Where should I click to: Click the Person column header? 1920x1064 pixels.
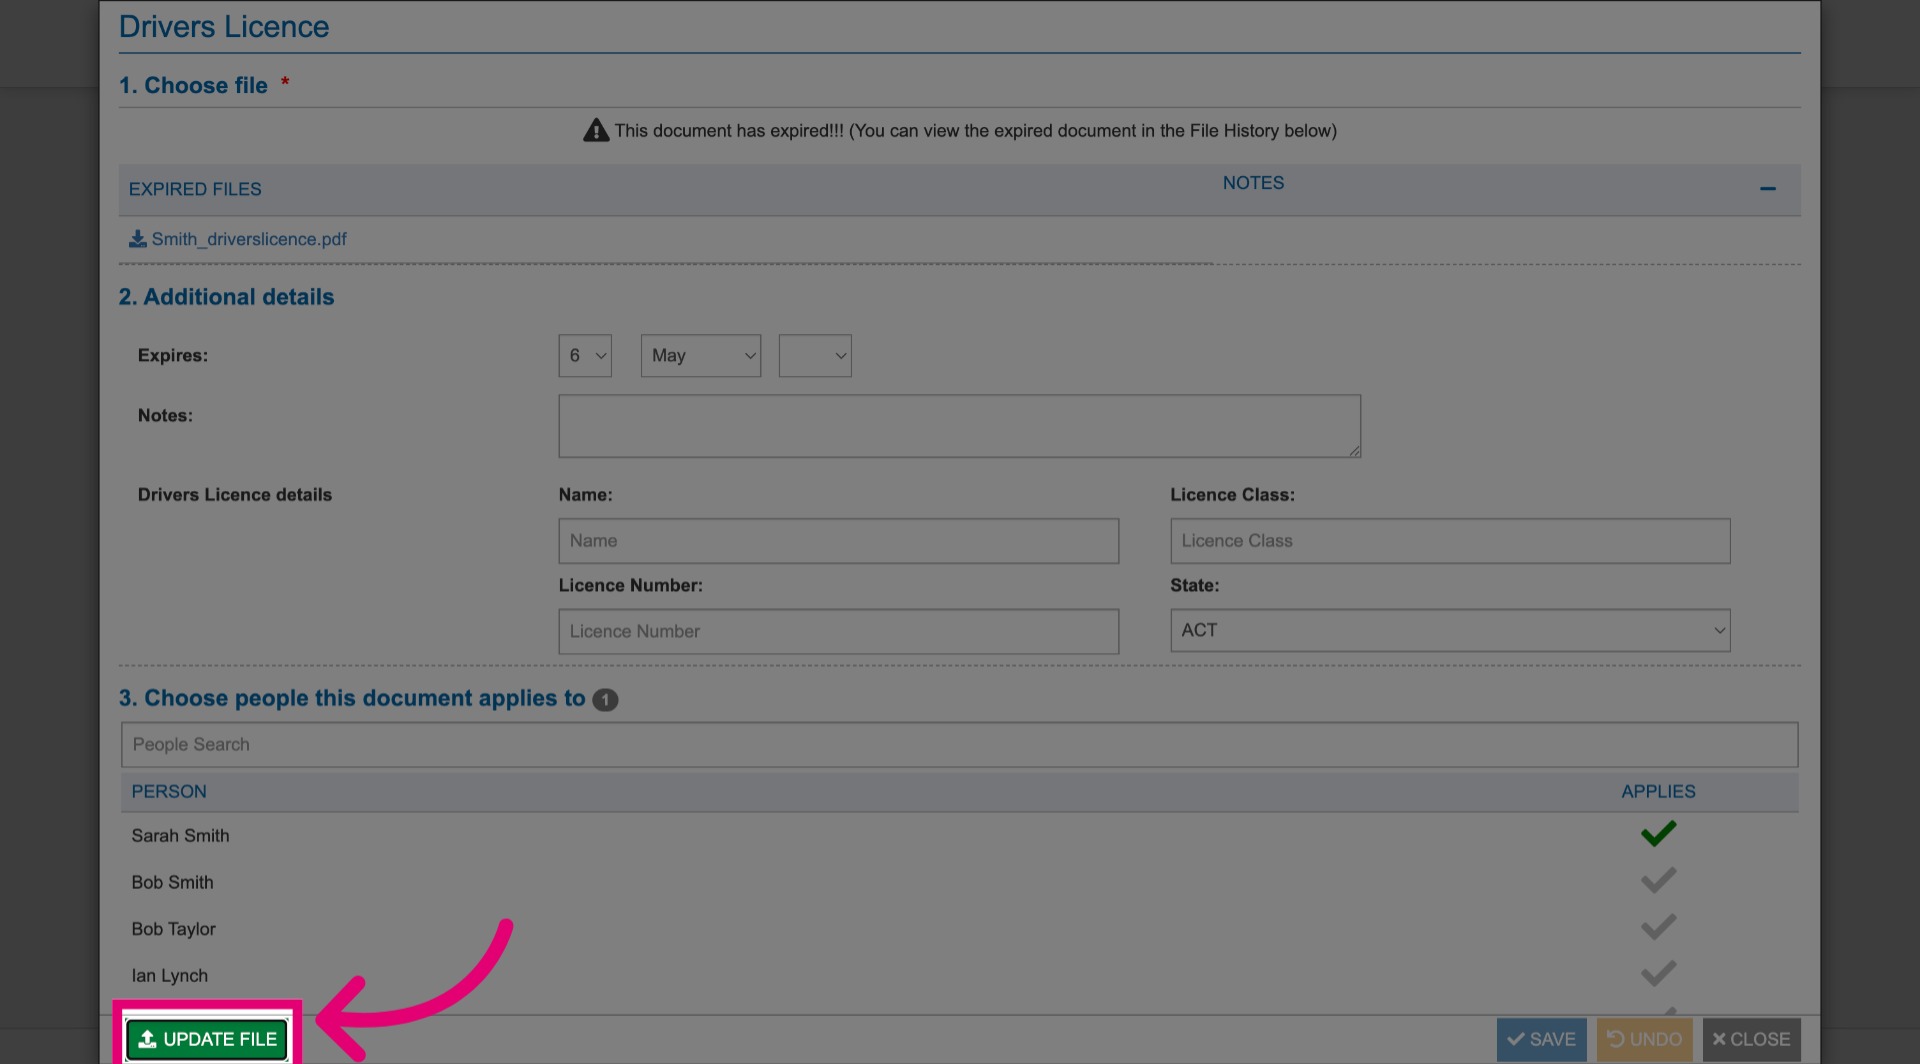click(x=169, y=792)
